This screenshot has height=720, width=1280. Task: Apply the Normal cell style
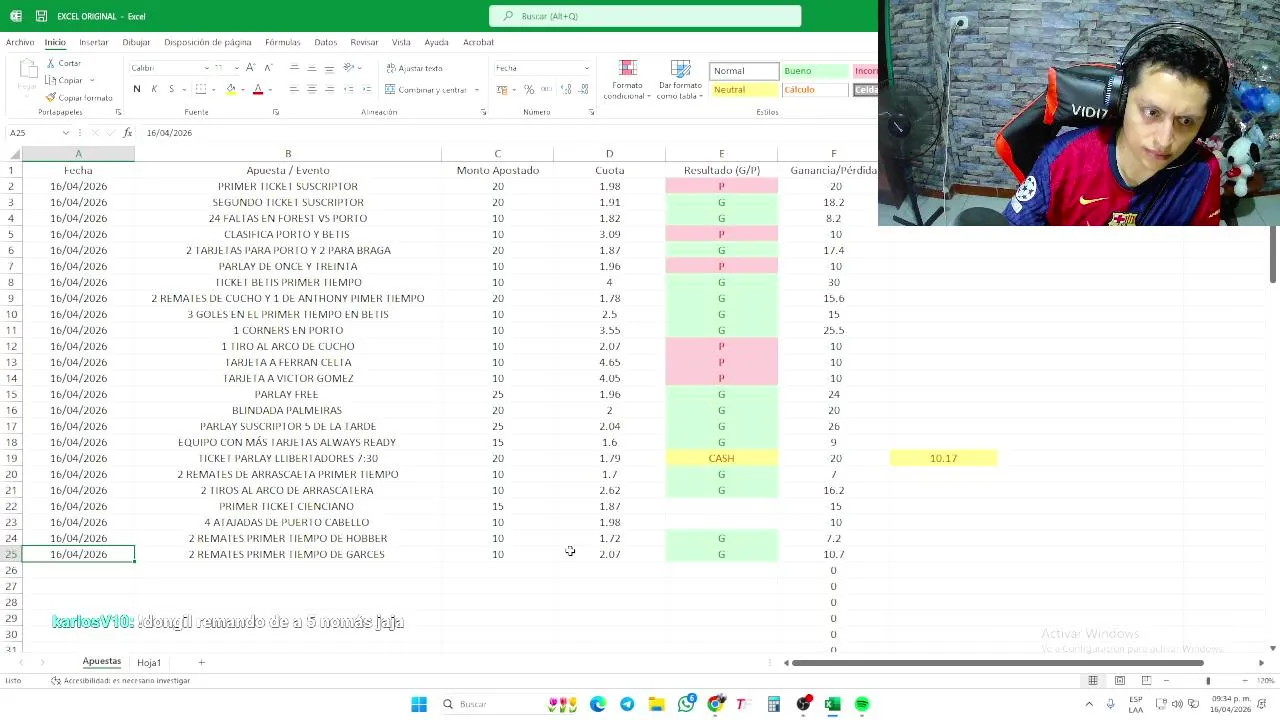pos(743,71)
